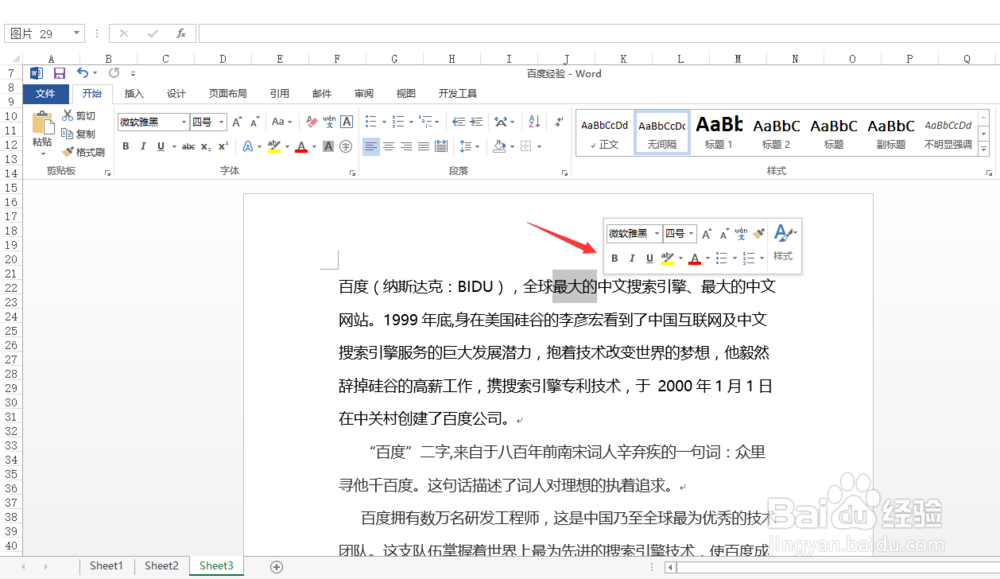This screenshot has height=579, width=1000.
Task: Click the Redo icon in Word title bar
Action: pos(114,73)
